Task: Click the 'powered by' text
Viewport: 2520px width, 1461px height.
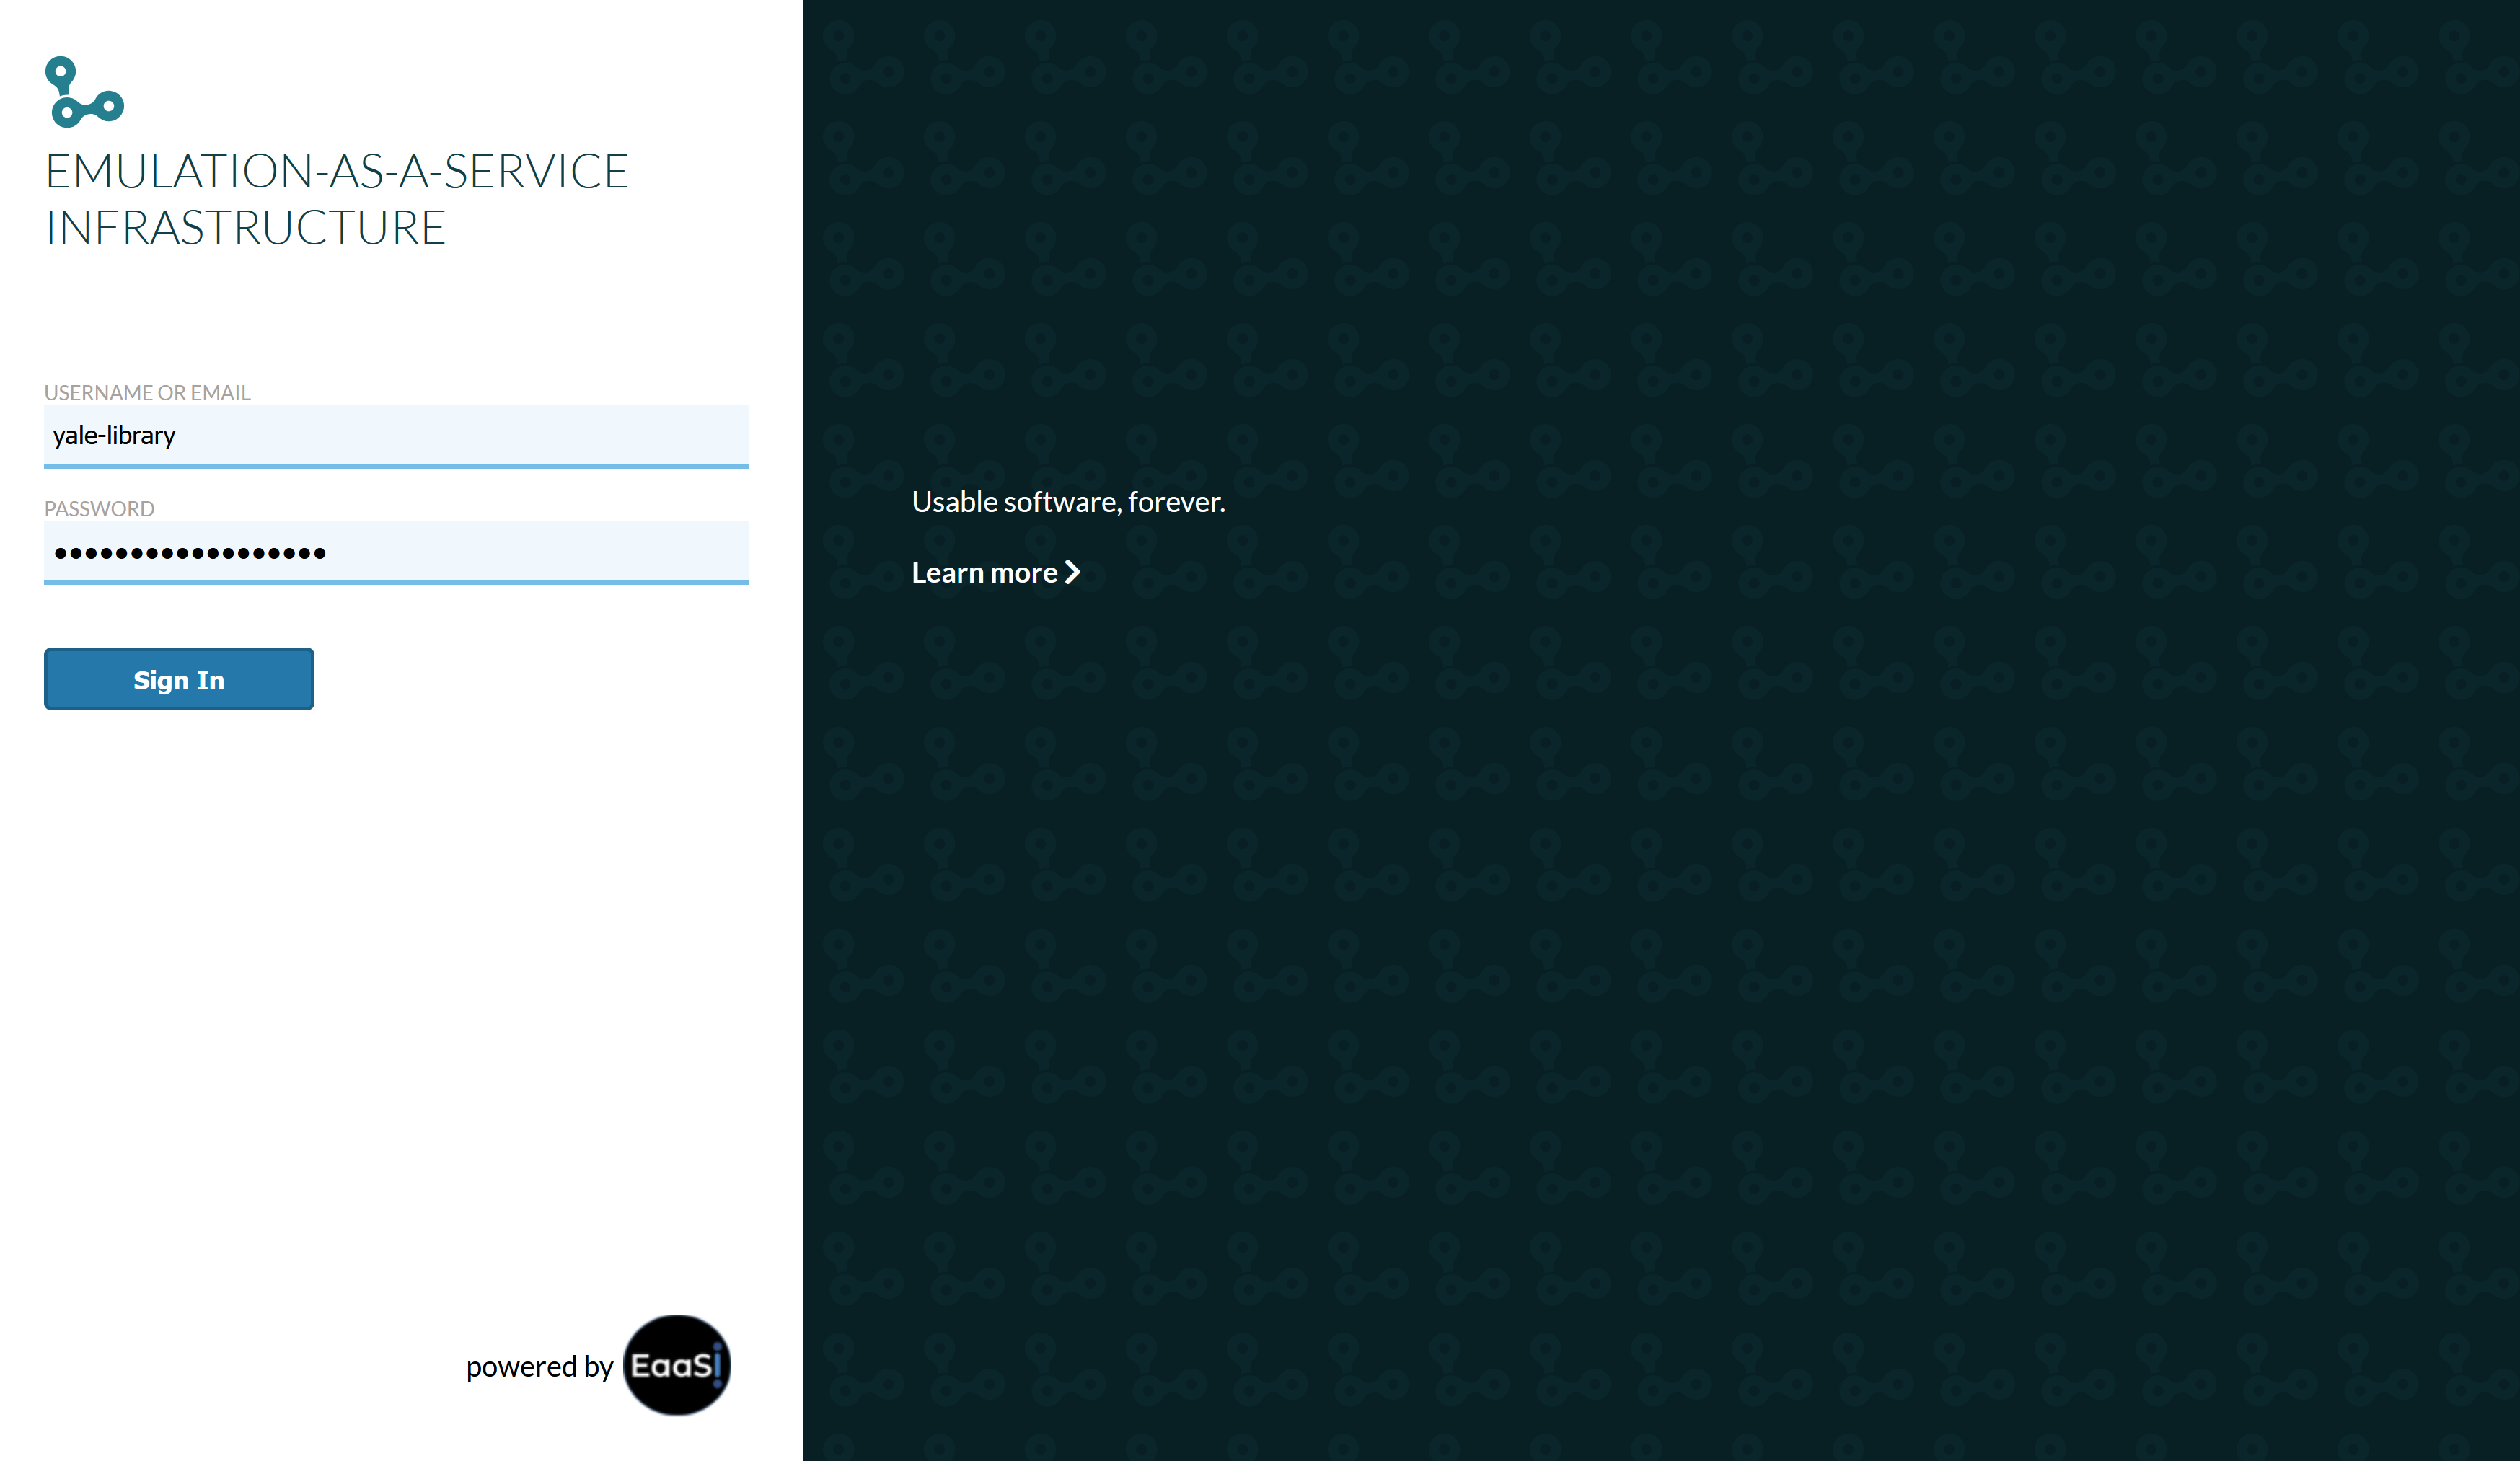Action: (x=539, y=1366)
